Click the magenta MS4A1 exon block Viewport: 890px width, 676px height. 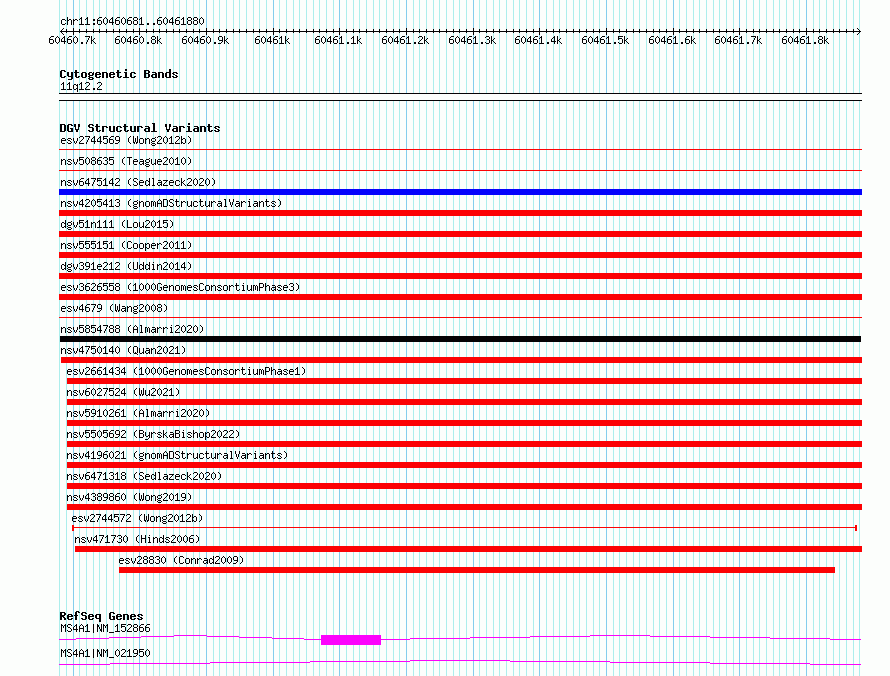coord(351,640)
